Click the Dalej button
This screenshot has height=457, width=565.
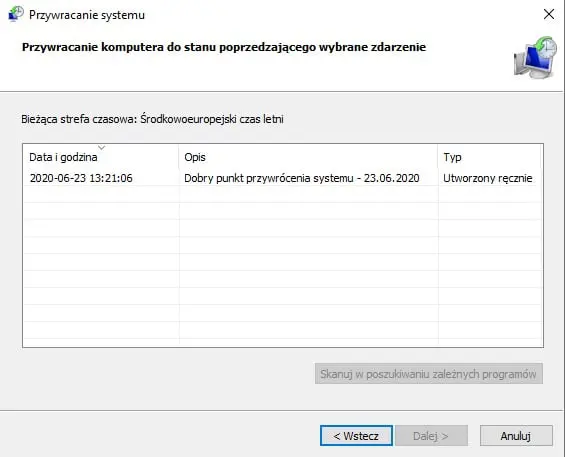(431, 436)
